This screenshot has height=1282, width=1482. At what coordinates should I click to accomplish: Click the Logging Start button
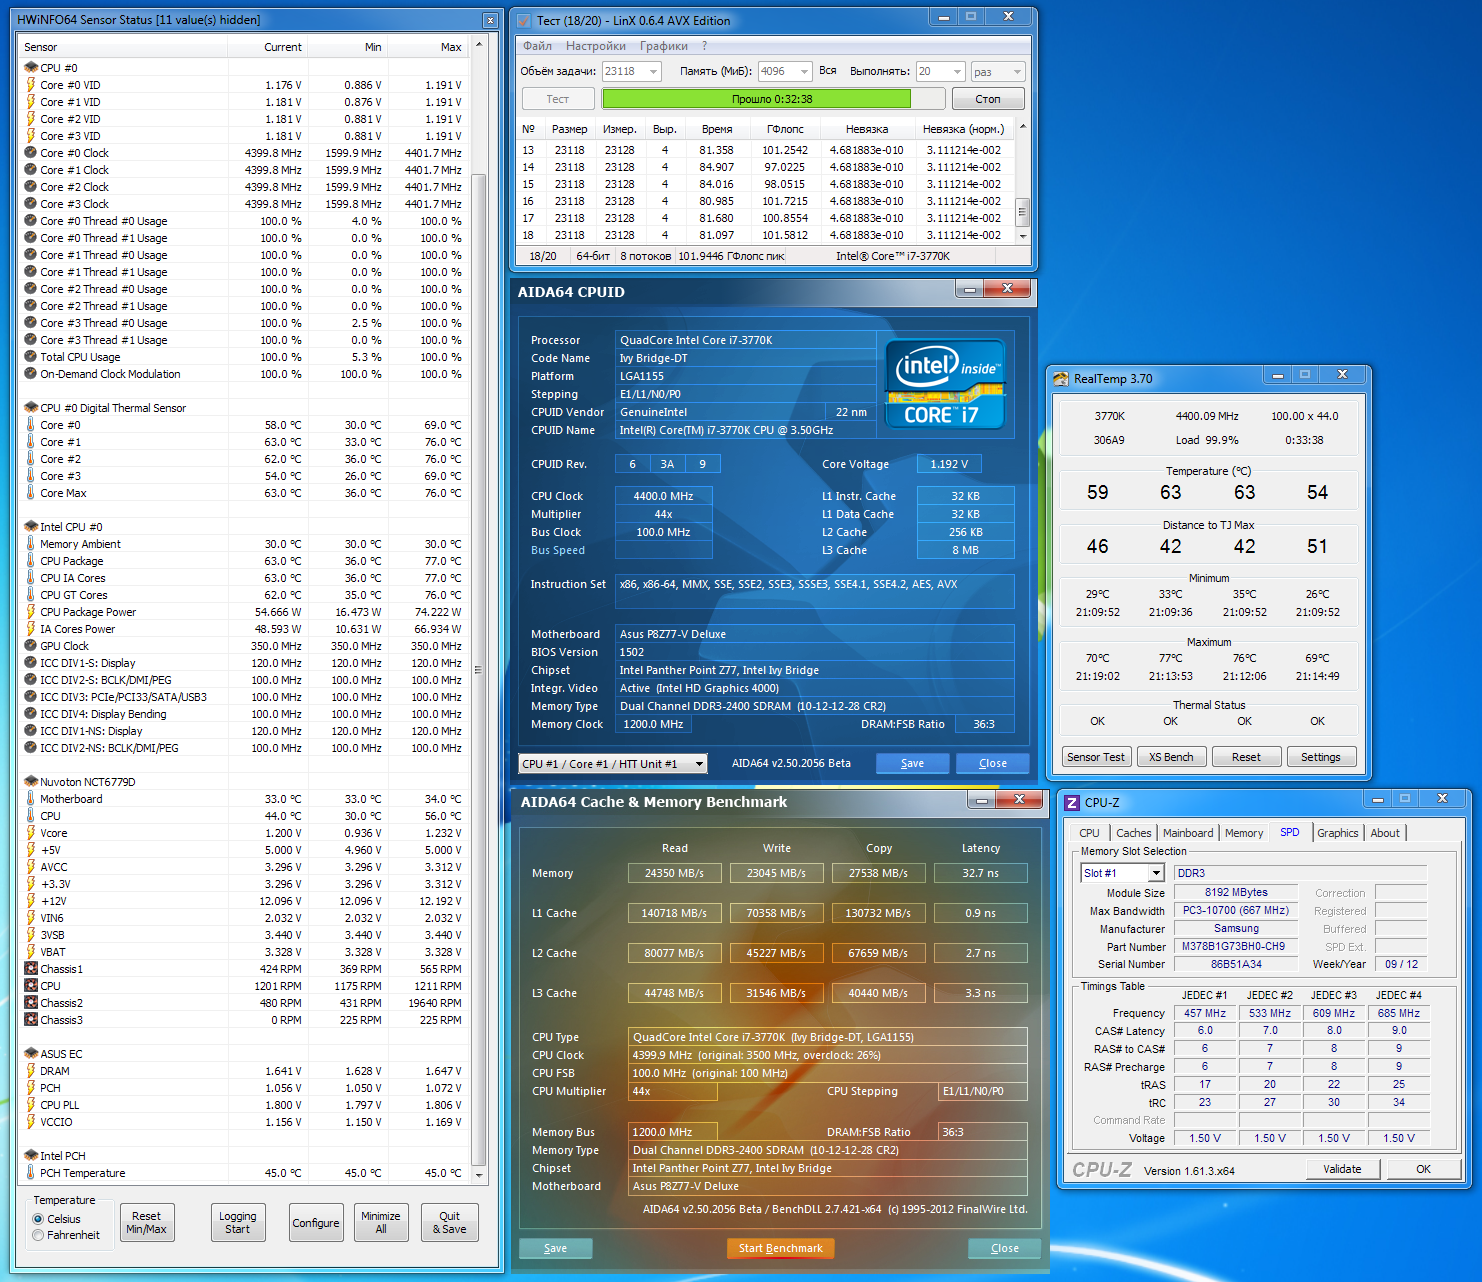(x=238, y=1223)
